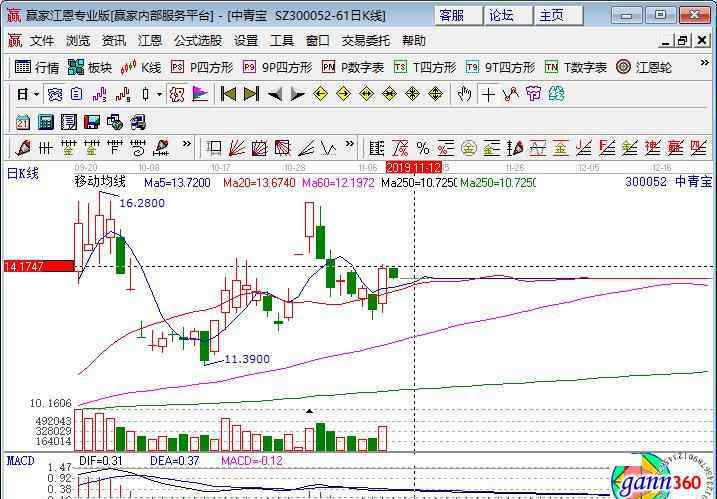
Task: Click yellow diamond left-arrow icon
Action: pyautogui.click(x=320, y=94)
